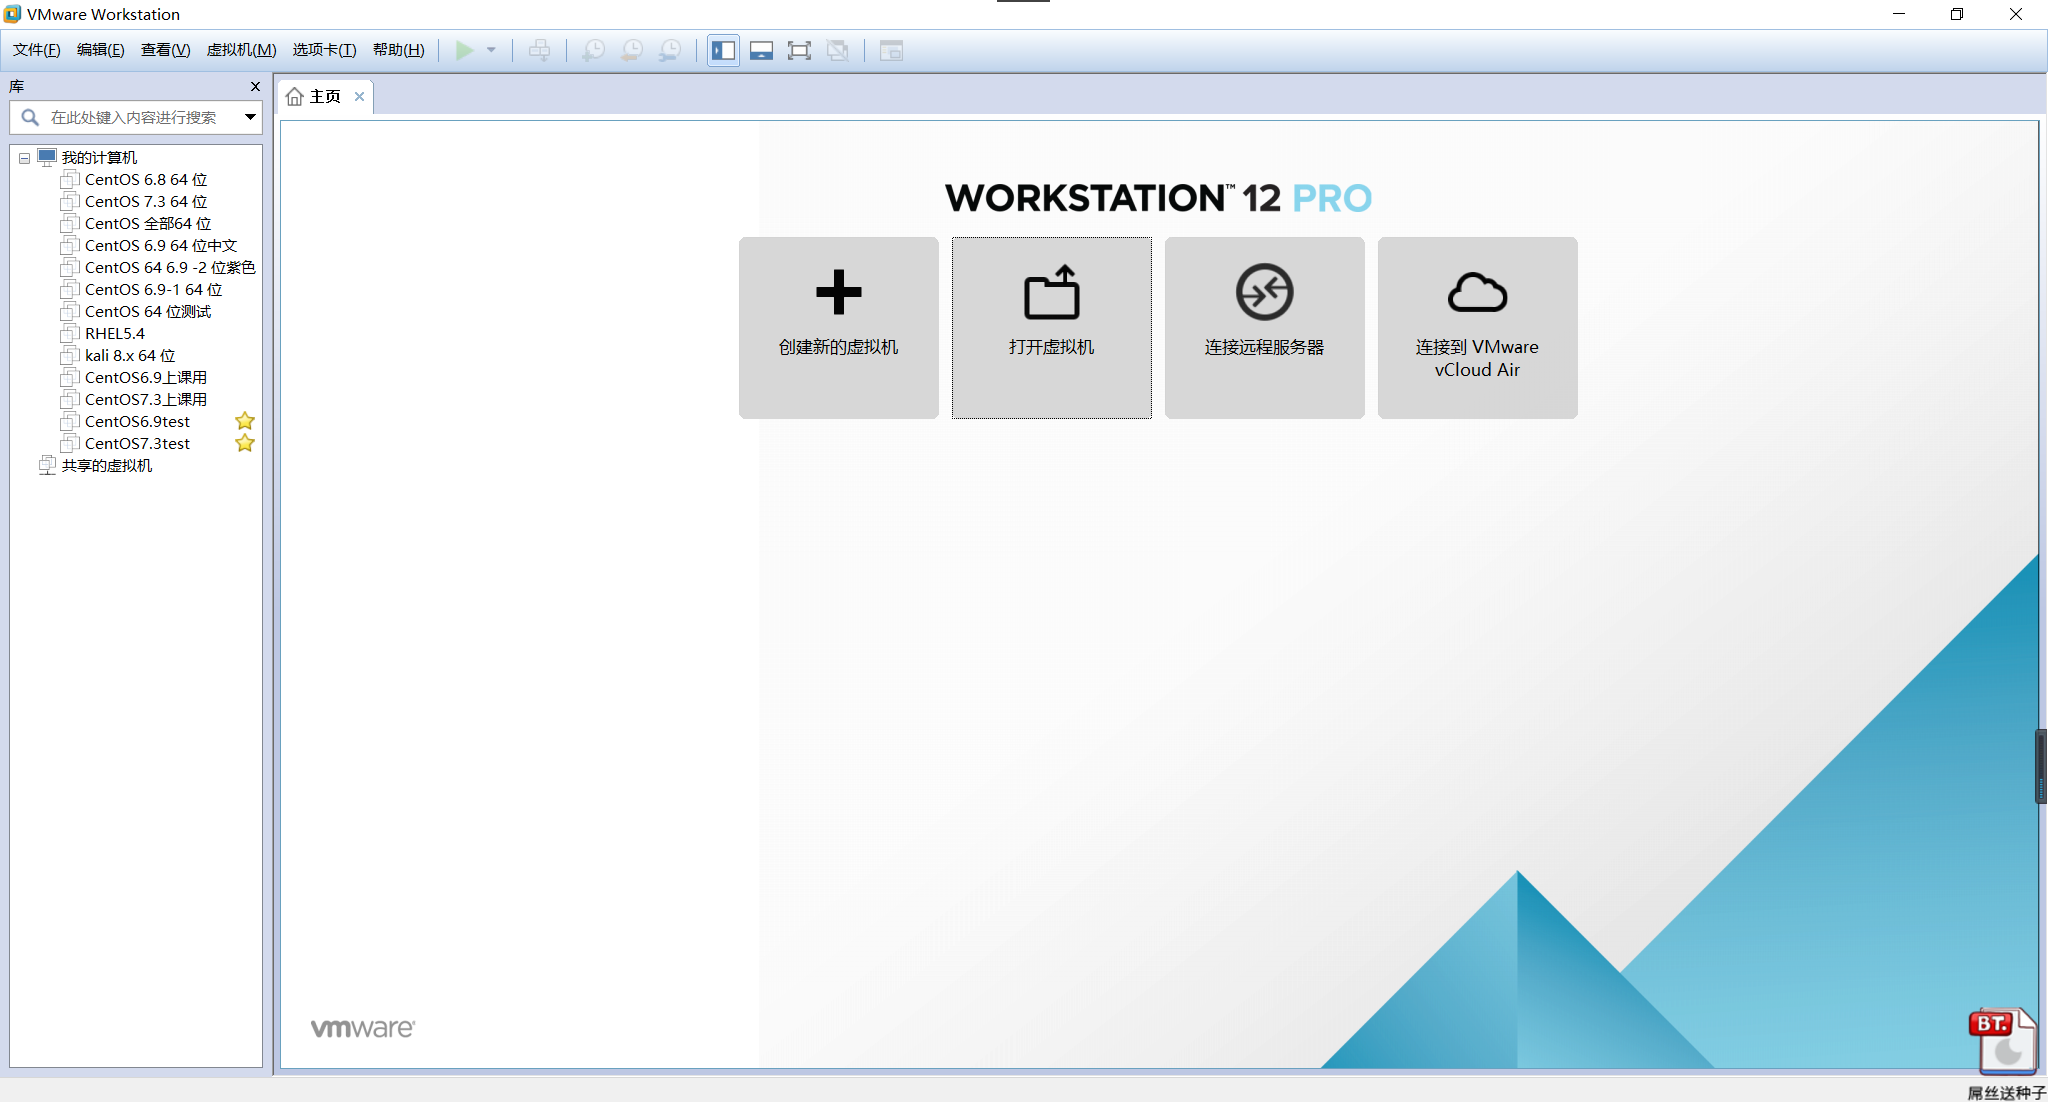
Task: Click the search magnifier icon
Action: 30,118
